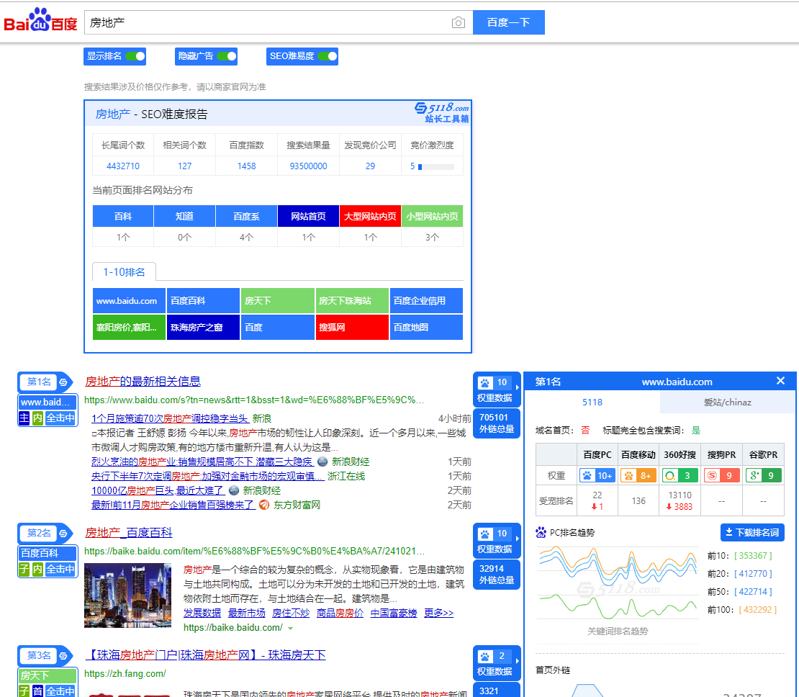
Task: Click the dark blue 珠海房产之窗 tile
Action: (203, 327)
